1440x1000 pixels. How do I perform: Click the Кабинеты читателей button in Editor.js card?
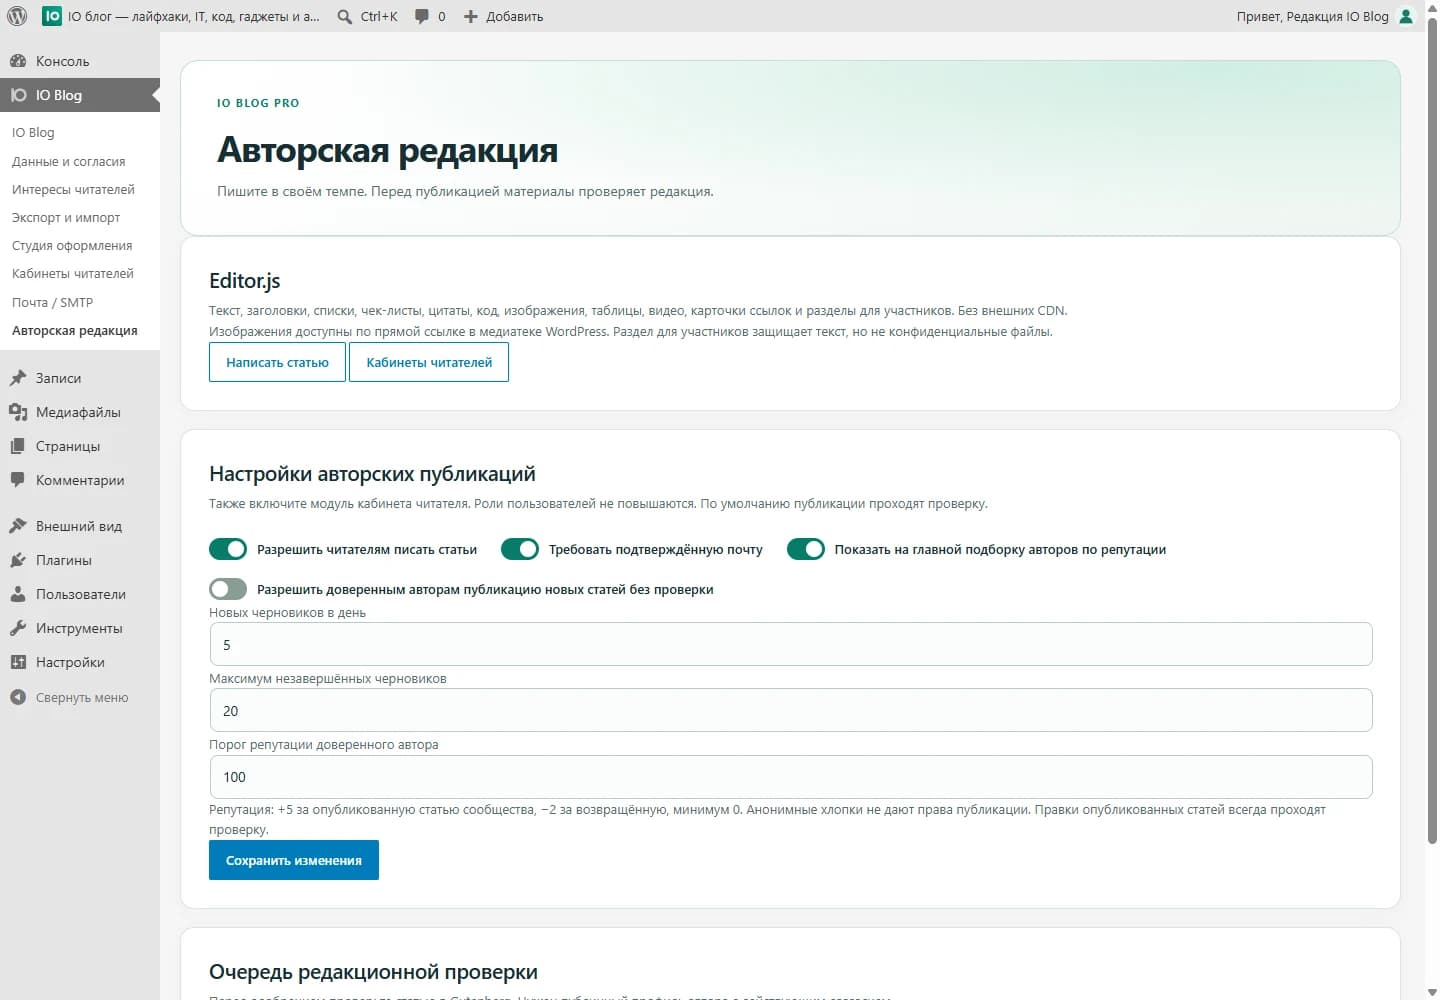click(x=429, y=362)
